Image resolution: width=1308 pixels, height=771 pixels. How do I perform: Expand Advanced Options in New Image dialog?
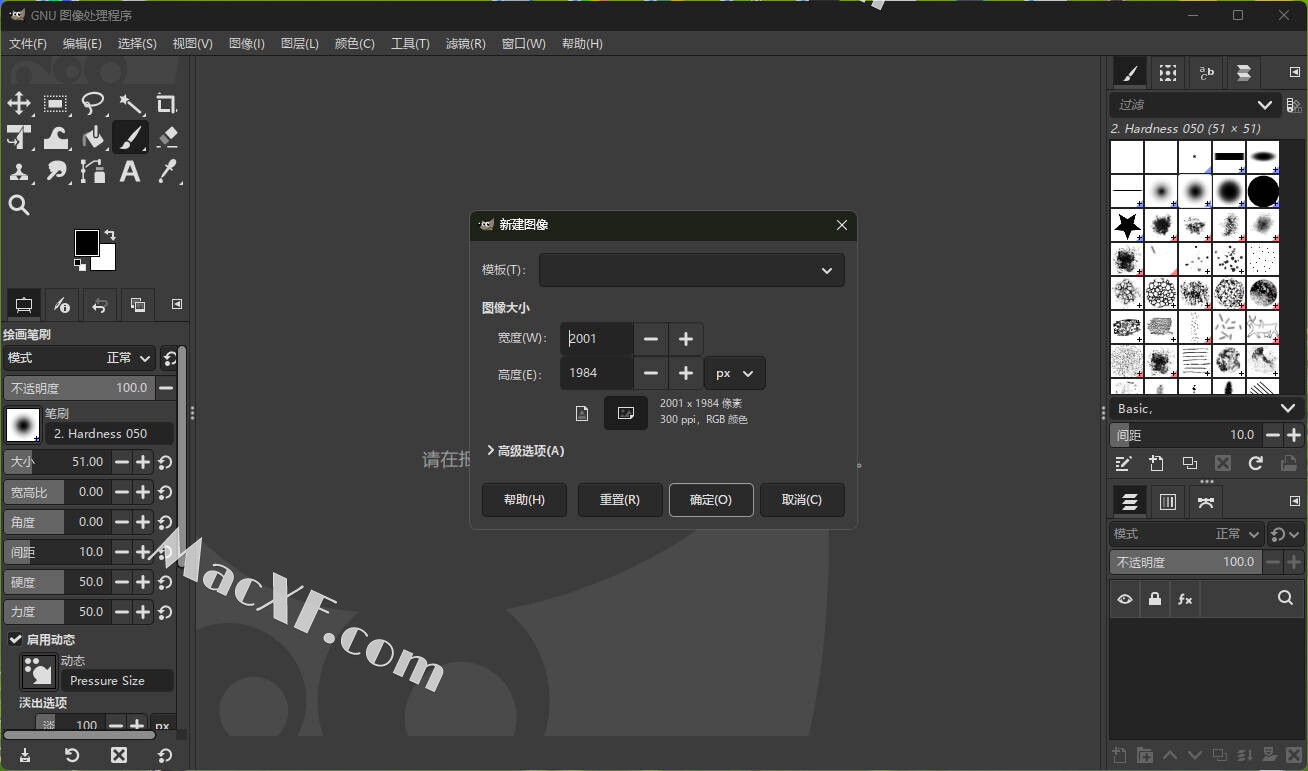coord(526,451)
